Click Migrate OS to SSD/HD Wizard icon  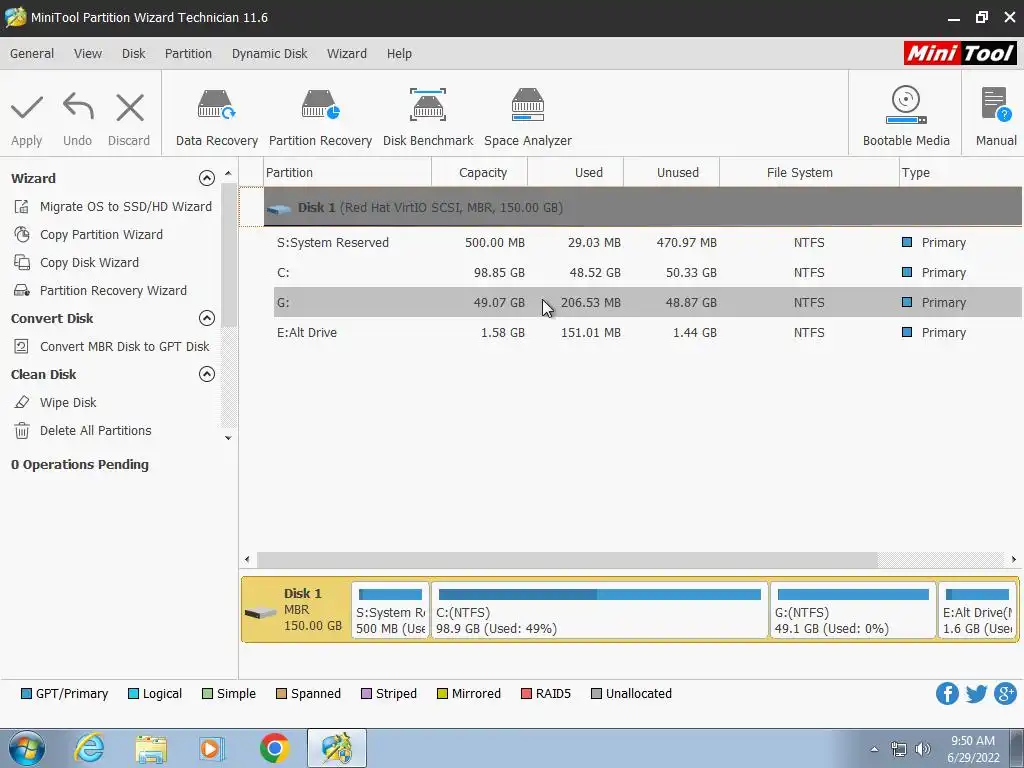pyautogui.click(x=22, y=207)
